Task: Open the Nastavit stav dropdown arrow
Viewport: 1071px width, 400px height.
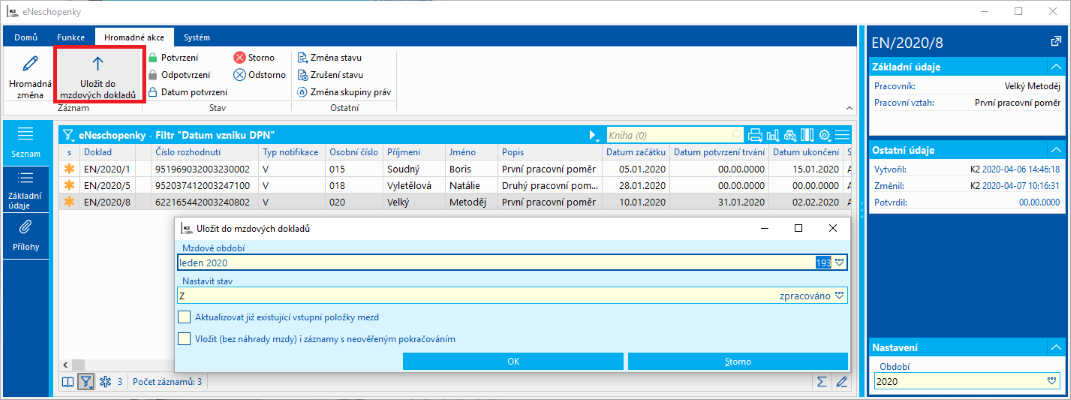Action: 839,296
